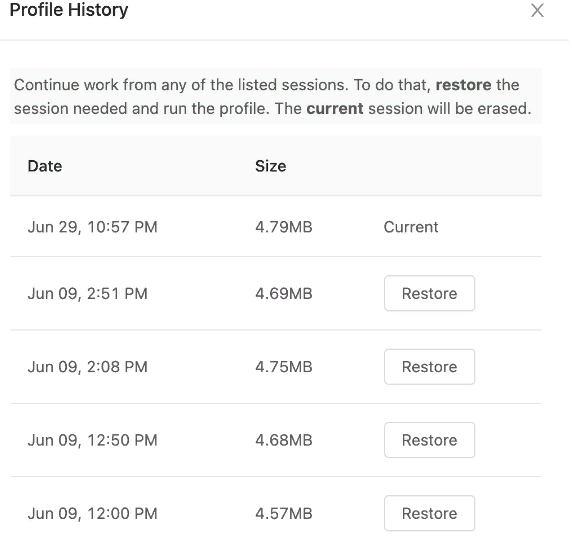Screen dimensions: 572x536
Task: Click the Date column header
Action: 45,166
